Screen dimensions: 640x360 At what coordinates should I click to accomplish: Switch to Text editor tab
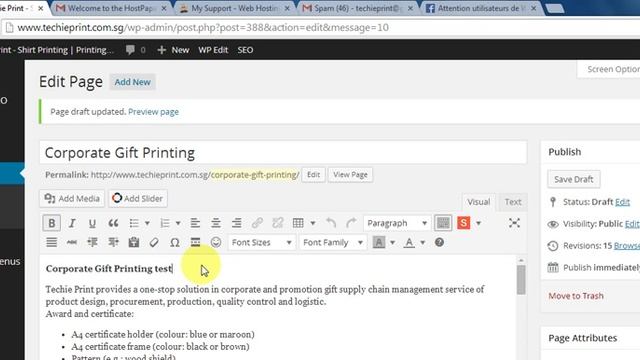coord(513,202)
